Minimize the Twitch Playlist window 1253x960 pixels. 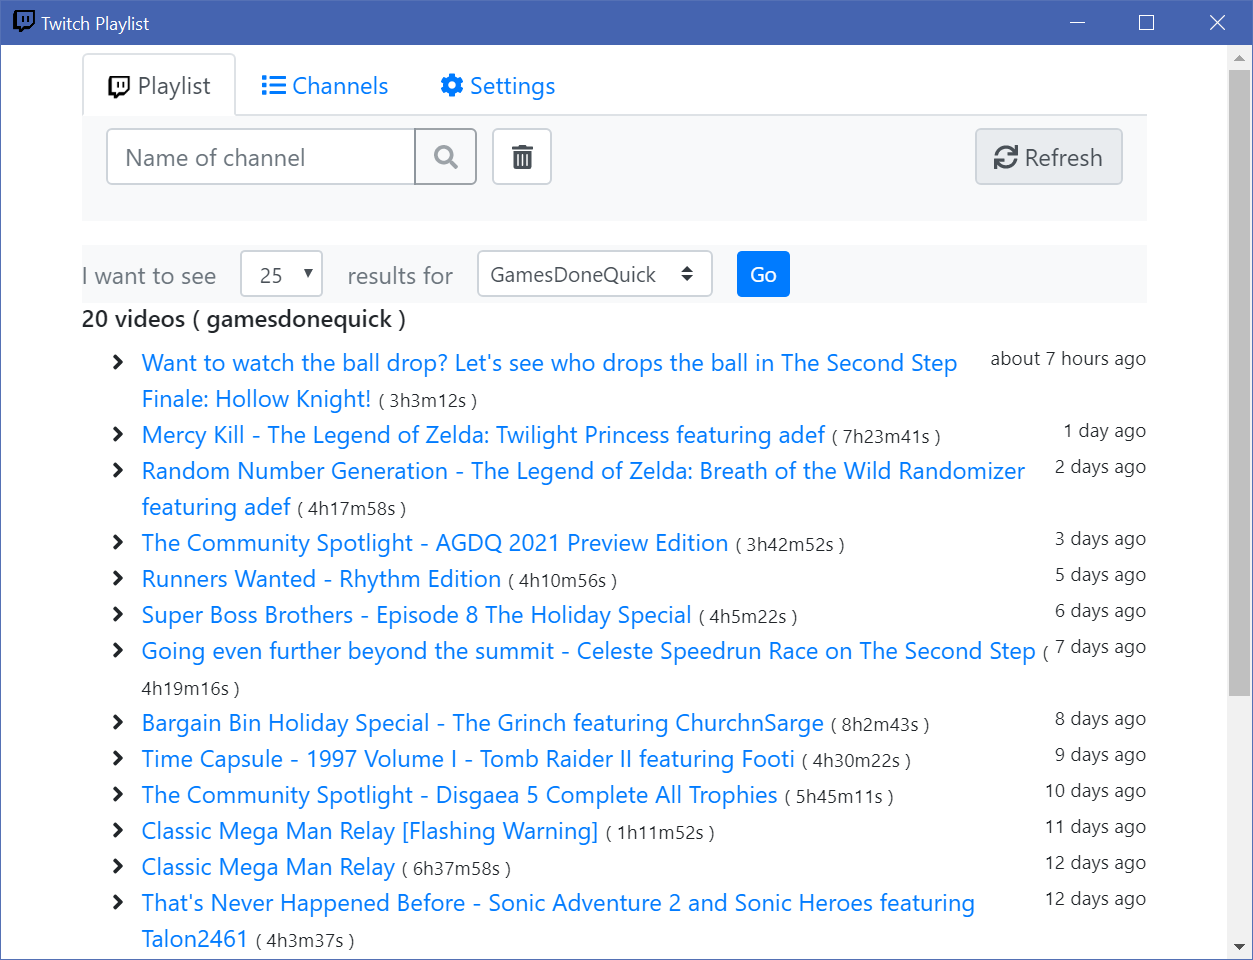point(1077,22)
